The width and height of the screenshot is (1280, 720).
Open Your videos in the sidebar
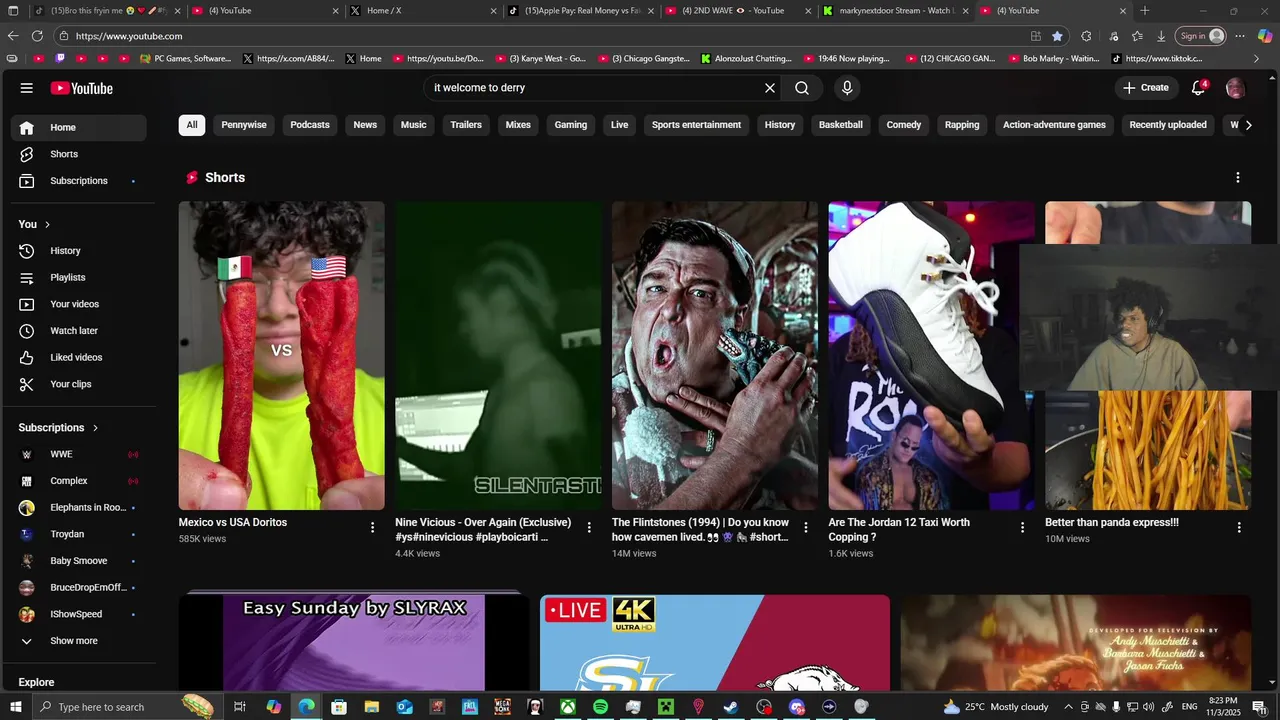pos(79,304)
